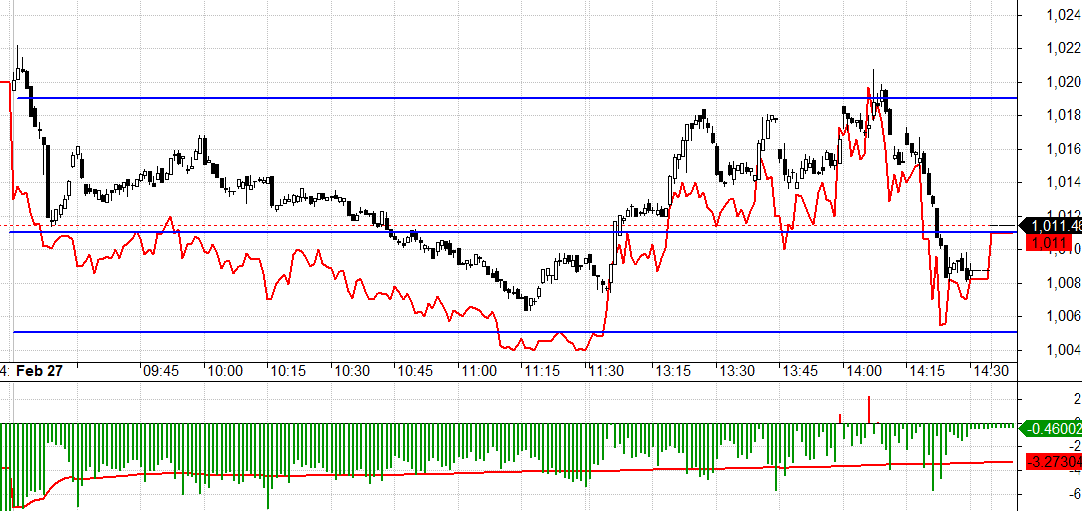Click the -6 label on indicator axis

tap(1071, 494)
